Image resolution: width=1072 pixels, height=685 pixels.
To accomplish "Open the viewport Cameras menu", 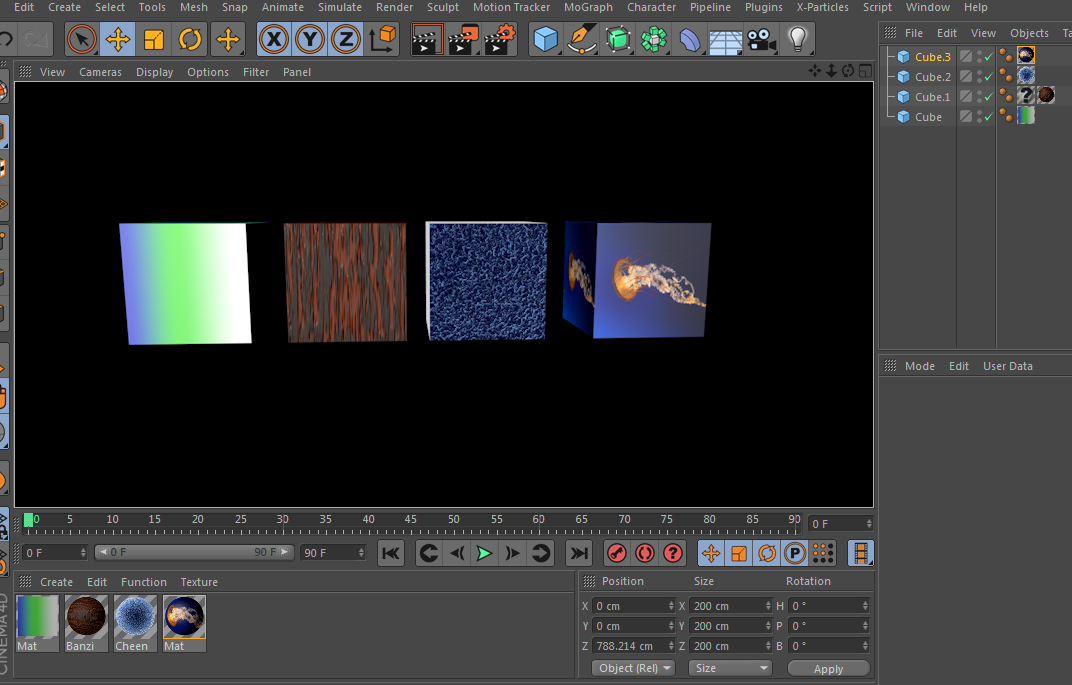I will click(100, 72).
